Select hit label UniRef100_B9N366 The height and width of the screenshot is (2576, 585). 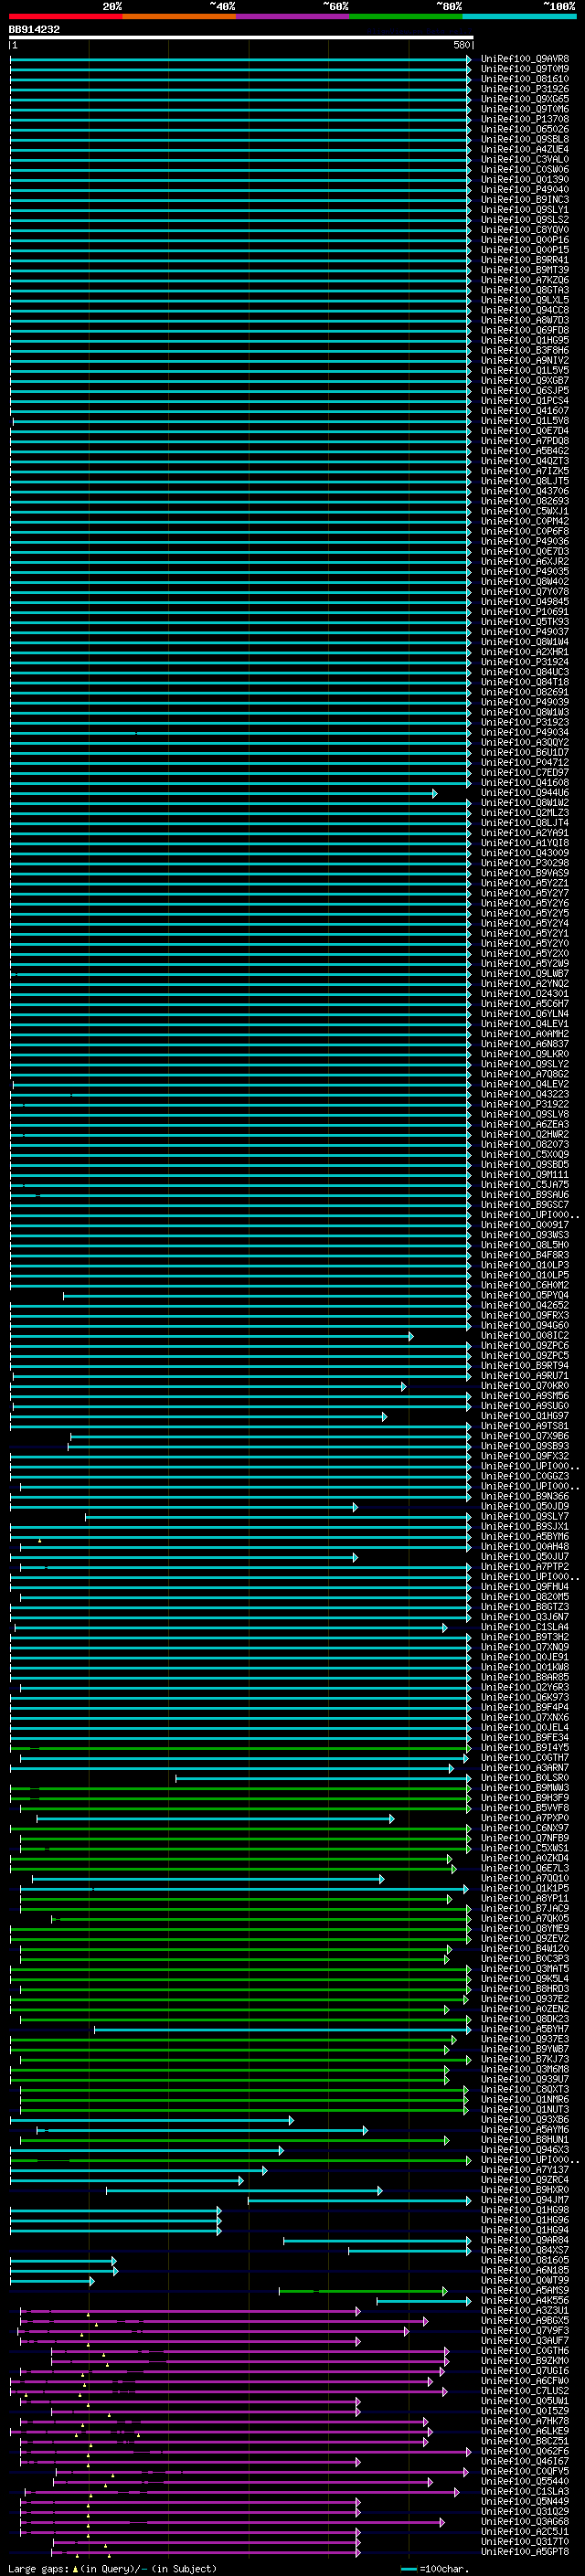(525, 1496)
